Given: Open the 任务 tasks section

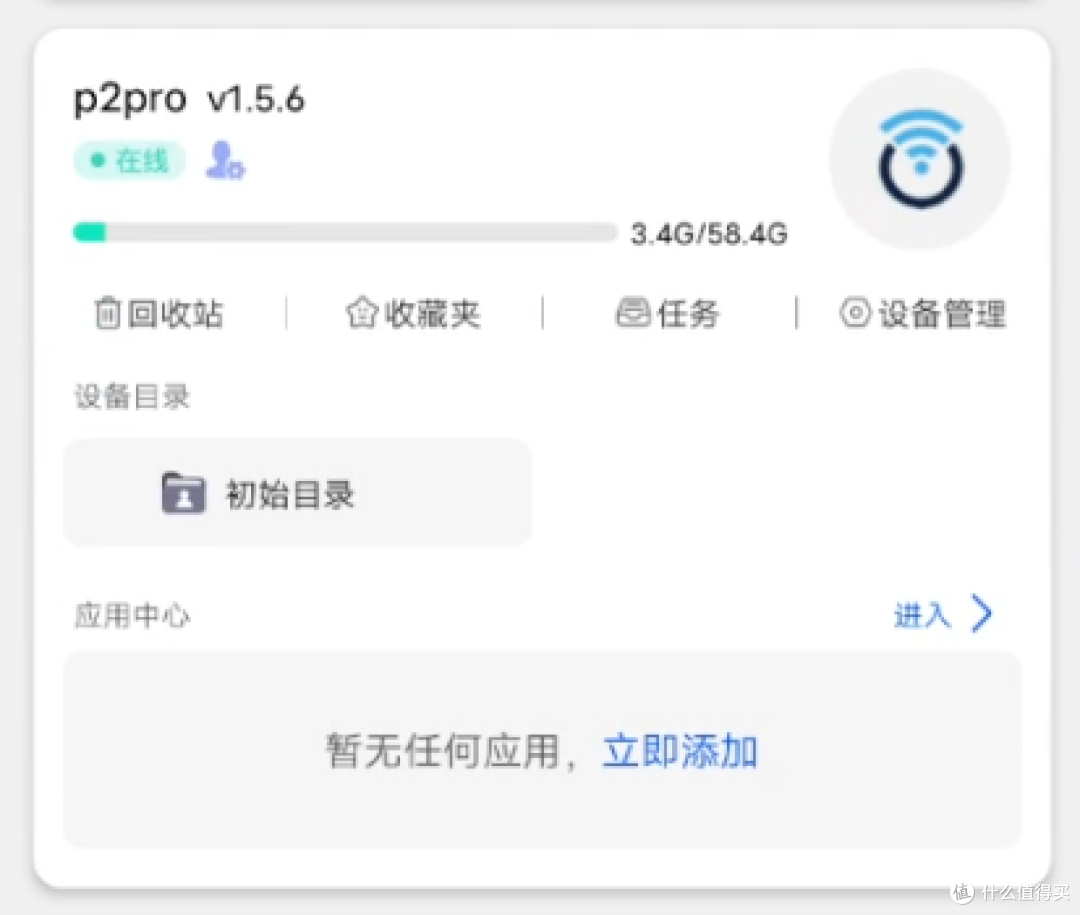Looking at the screenshot, I should coord(667,313).
